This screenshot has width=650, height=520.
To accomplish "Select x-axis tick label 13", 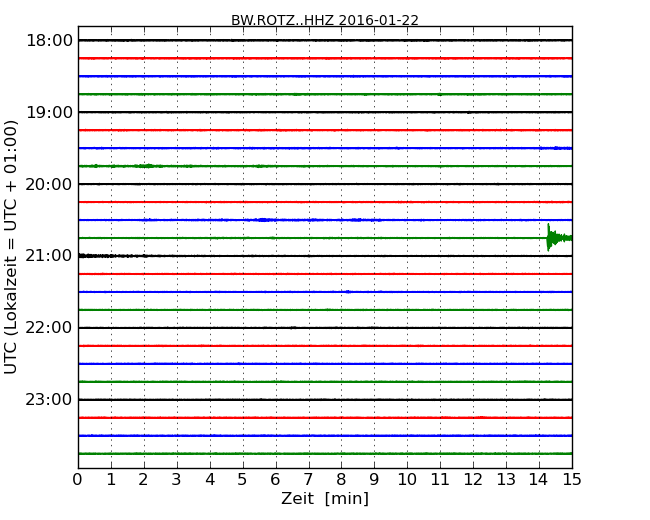I will pyautogui.click(x=506, y=480).
